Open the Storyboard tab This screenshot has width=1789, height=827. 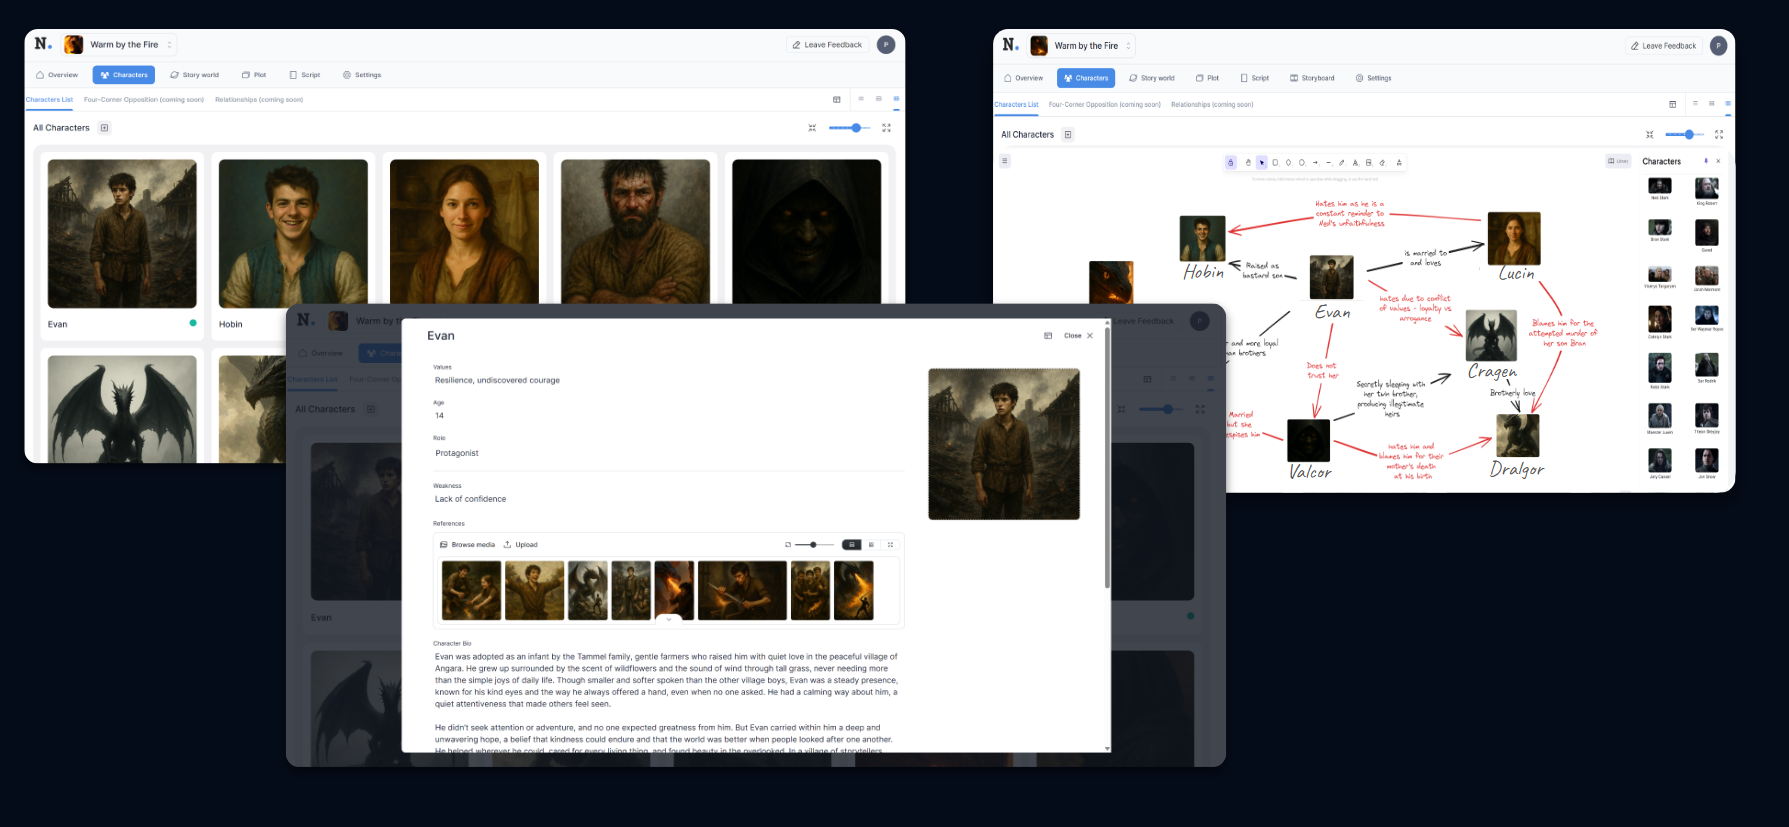tap(1312, 78)
